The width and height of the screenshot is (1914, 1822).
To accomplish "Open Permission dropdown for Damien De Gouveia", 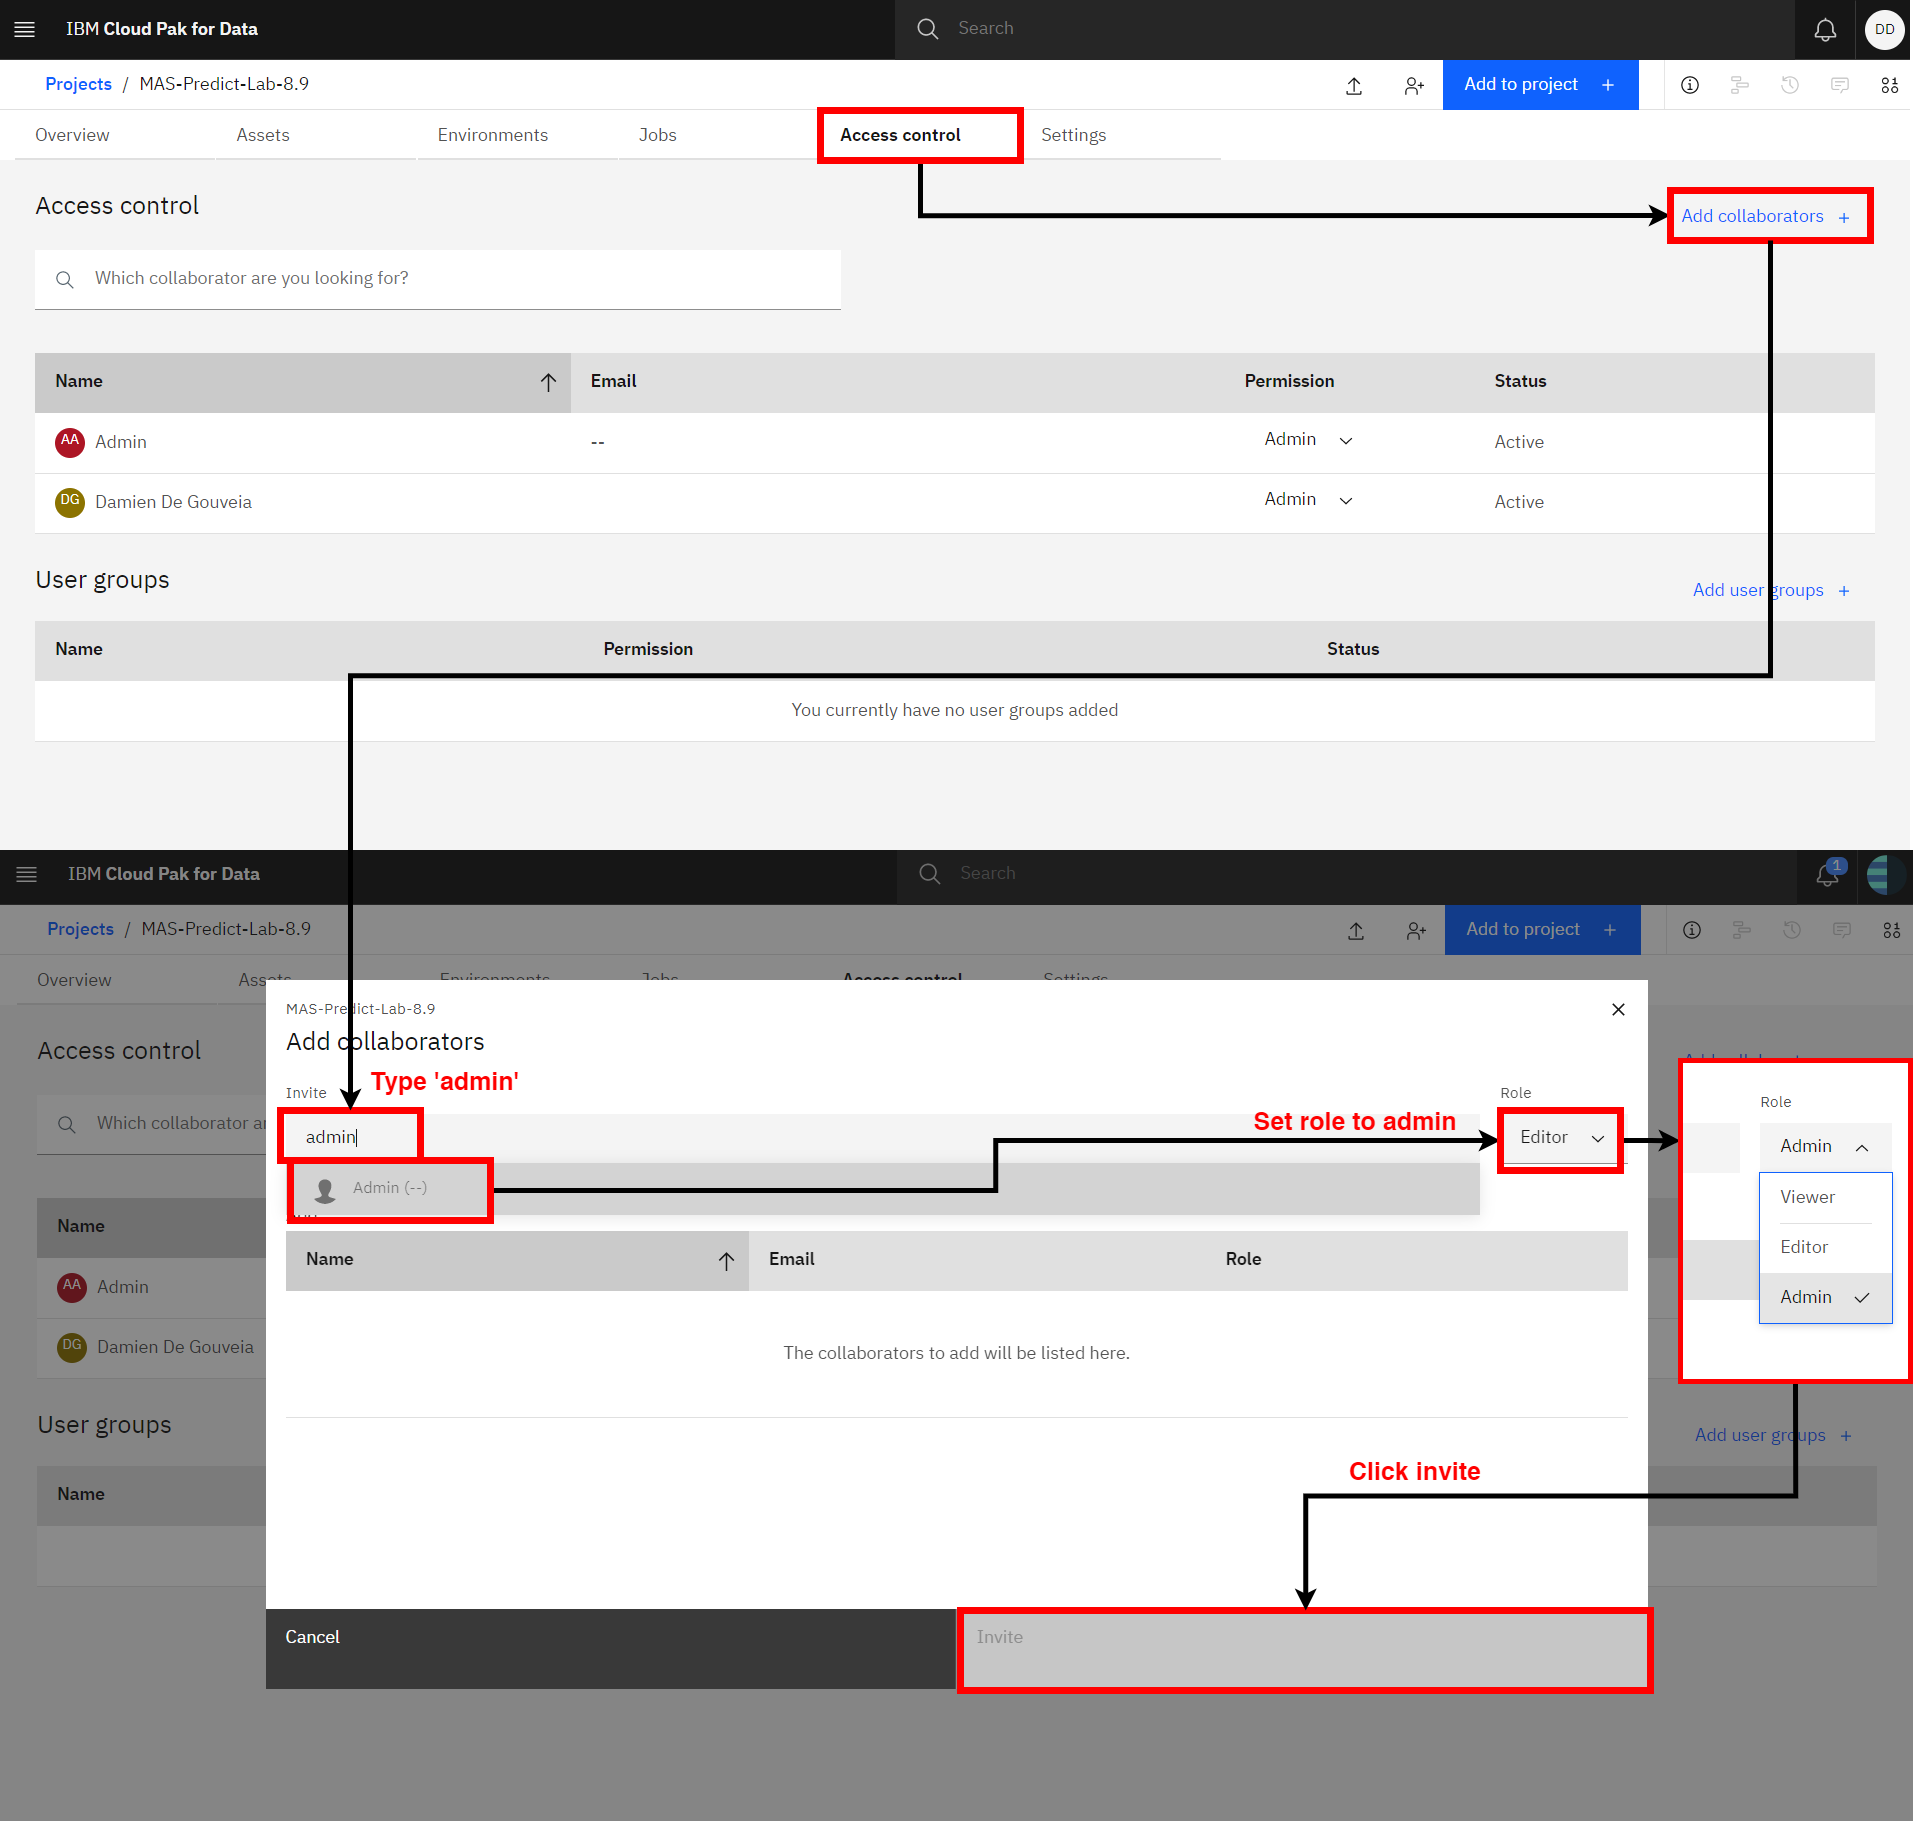I will tap(1308, 500).
